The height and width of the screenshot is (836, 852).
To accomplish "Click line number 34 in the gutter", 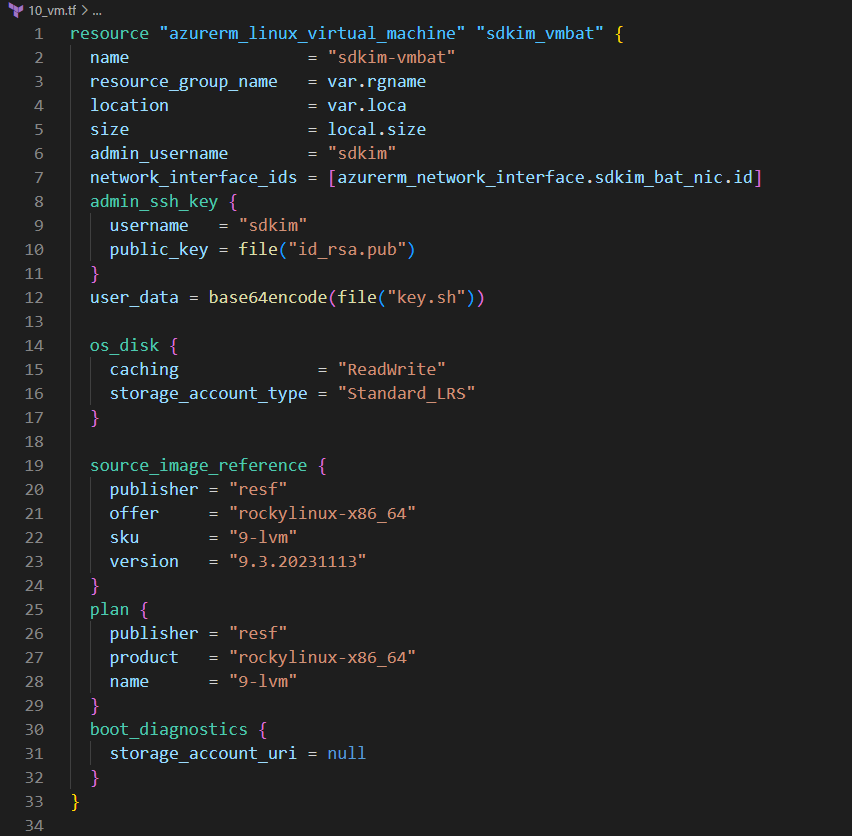I will coord(34,826).
